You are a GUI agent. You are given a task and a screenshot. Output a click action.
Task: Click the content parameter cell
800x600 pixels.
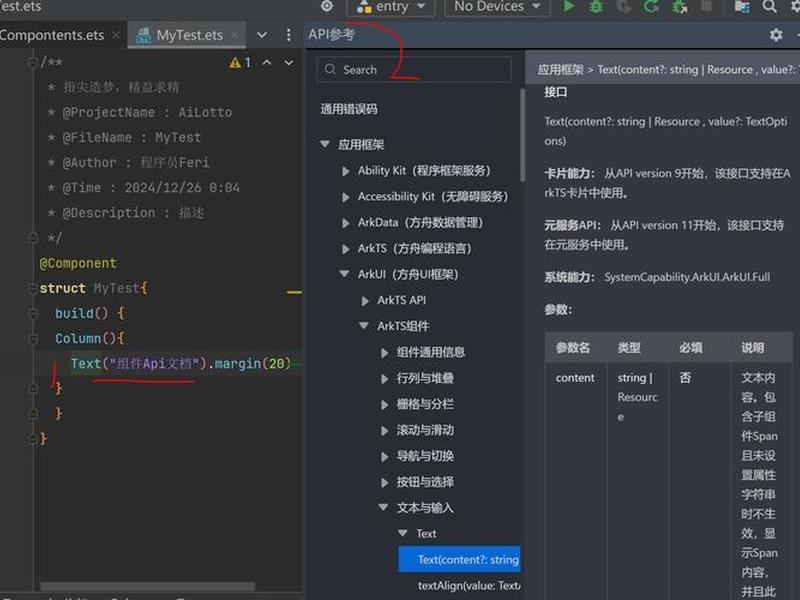[x=575, y=378]
